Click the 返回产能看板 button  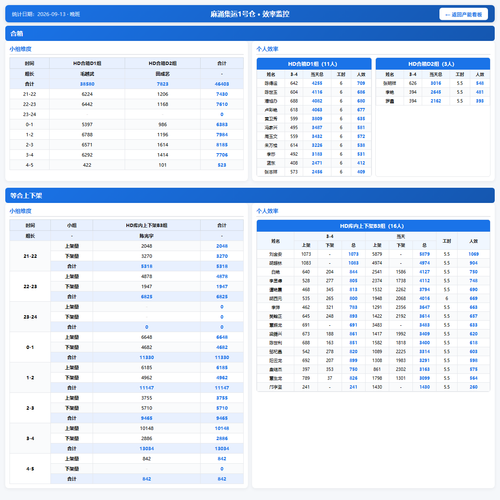click(463, 14)
